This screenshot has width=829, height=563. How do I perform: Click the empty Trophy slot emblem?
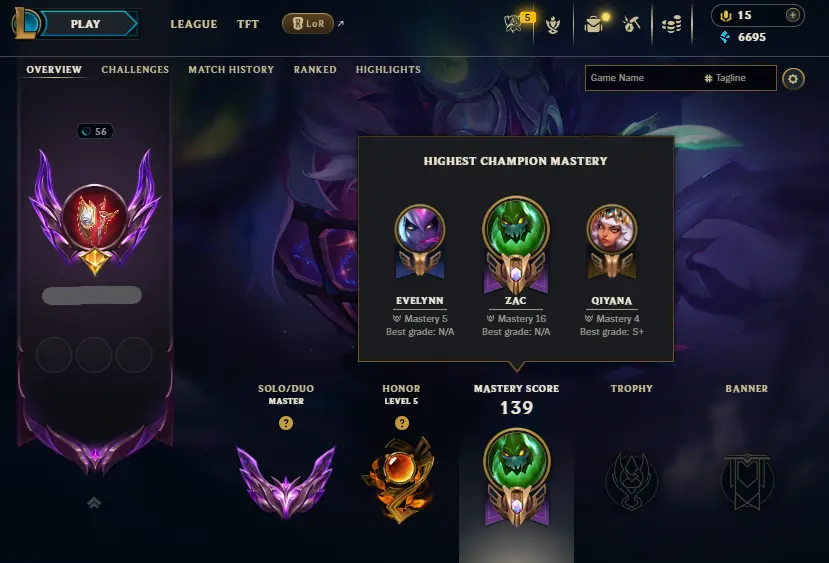[x=631, y=481]
